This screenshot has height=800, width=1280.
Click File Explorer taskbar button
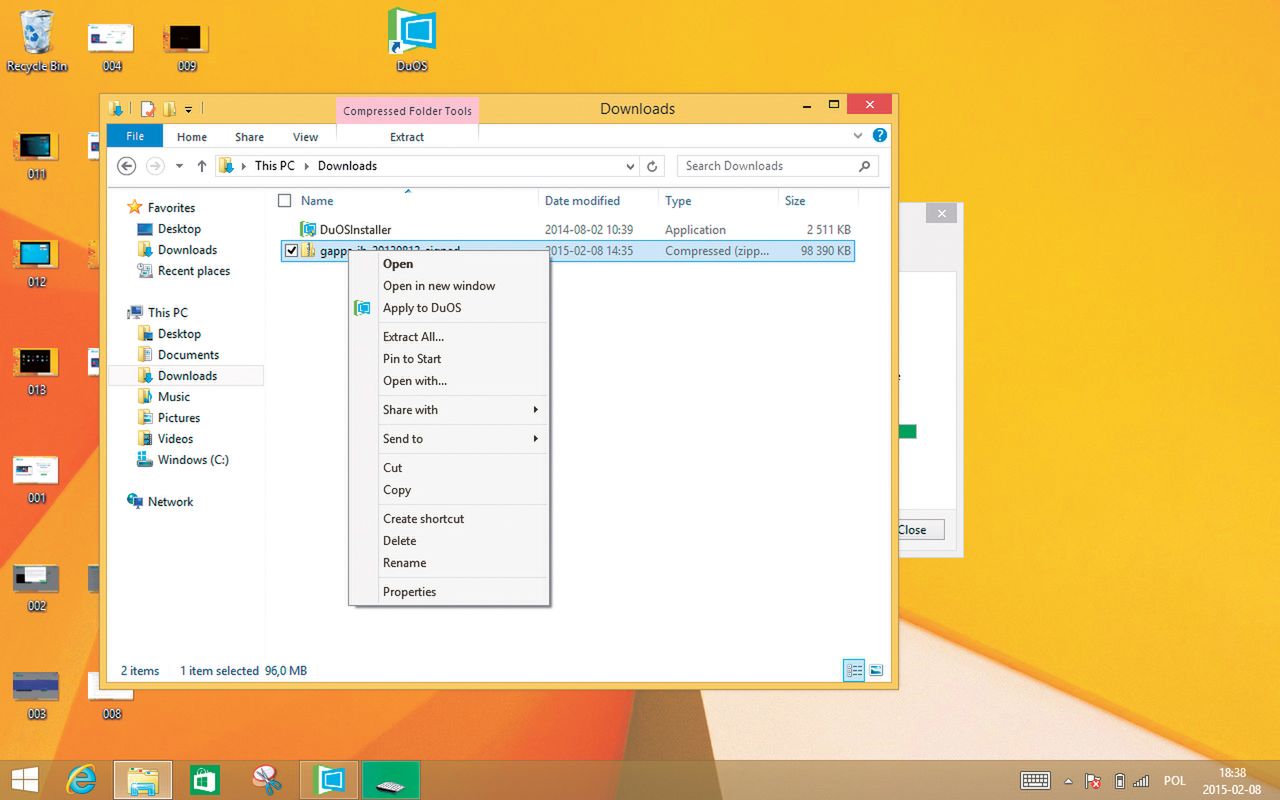(x=143, y=780)
